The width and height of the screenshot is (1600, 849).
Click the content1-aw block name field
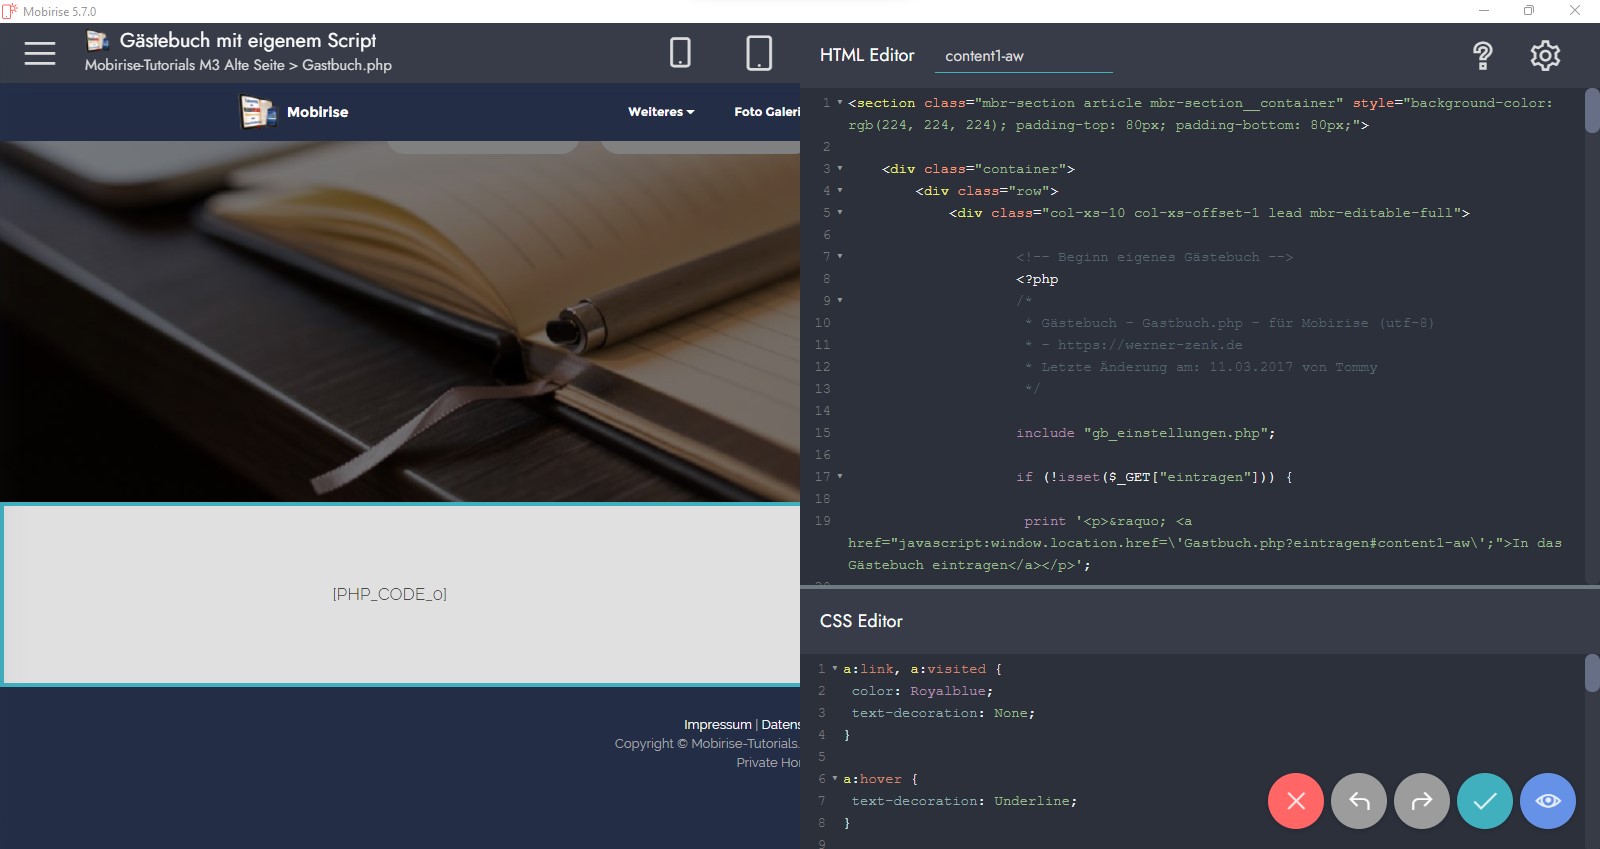click(x=1023, y=56)
